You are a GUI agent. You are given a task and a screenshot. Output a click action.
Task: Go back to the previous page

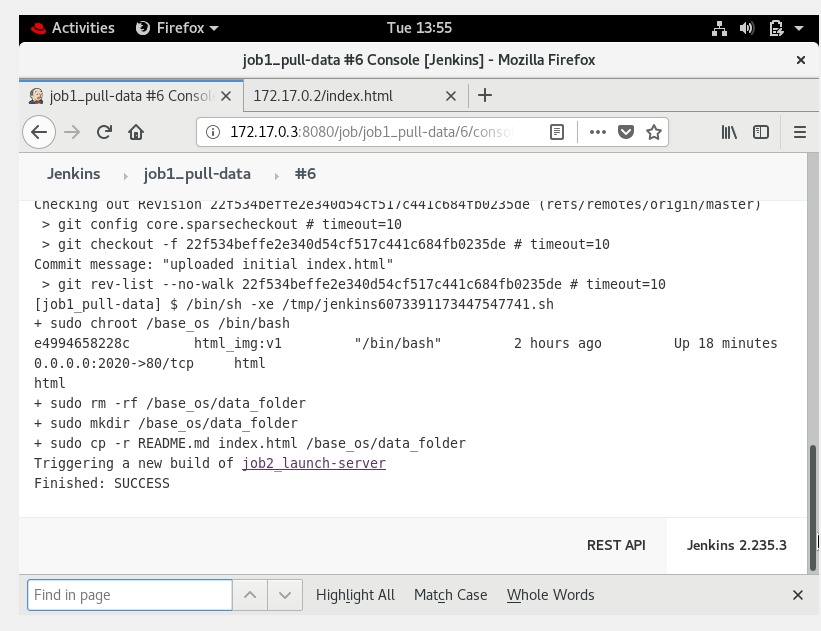click(x=39, y=132)
